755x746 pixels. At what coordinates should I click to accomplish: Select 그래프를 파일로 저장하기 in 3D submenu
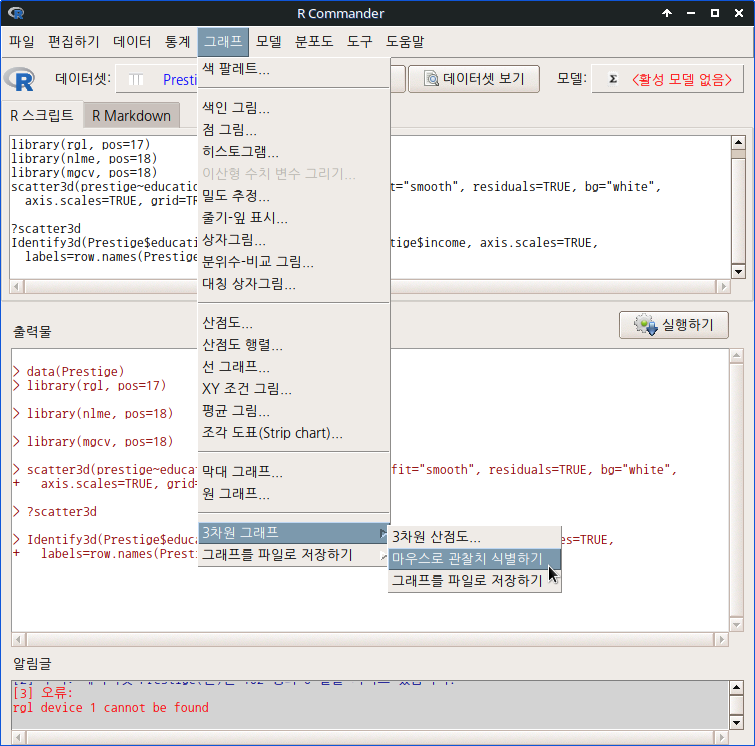coord(475,580)
